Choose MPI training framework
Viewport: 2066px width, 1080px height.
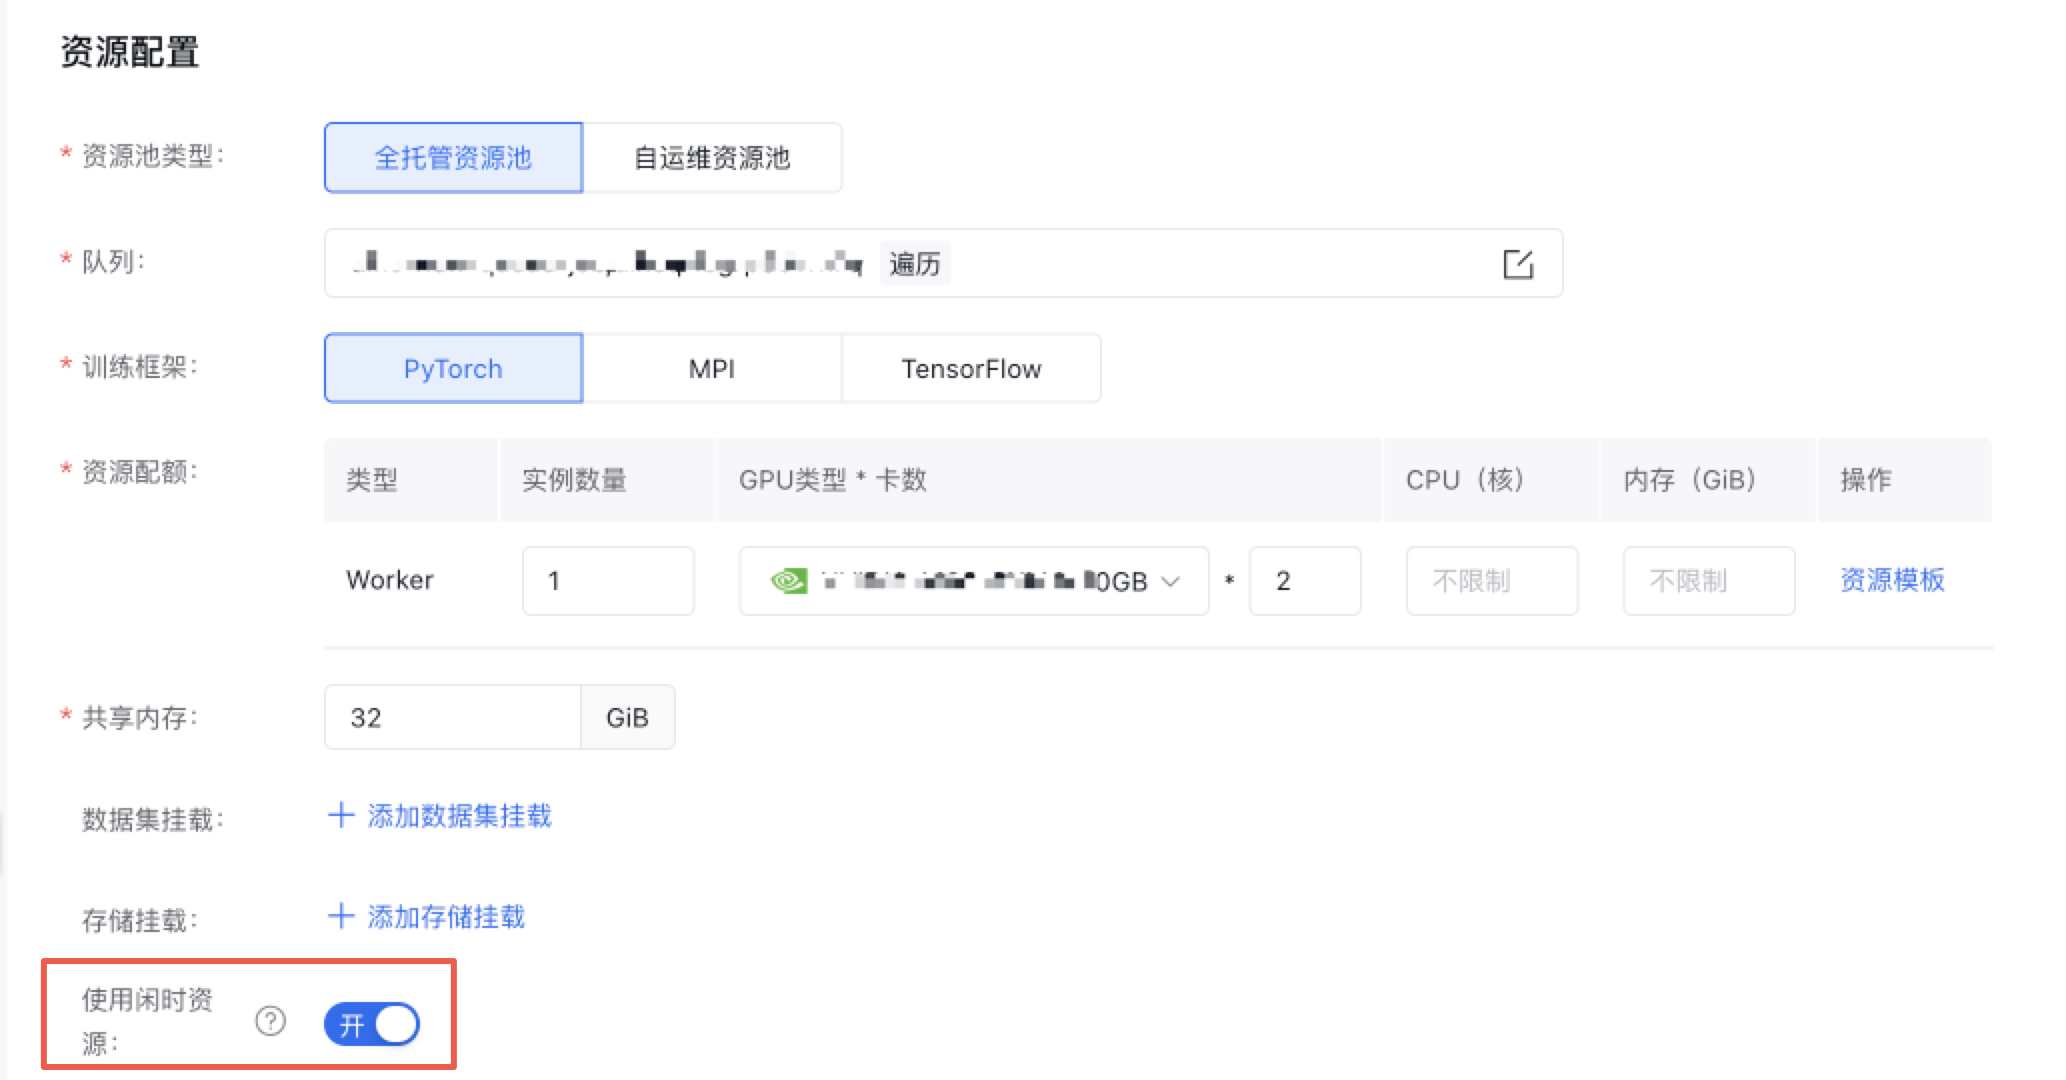point(712,369)
